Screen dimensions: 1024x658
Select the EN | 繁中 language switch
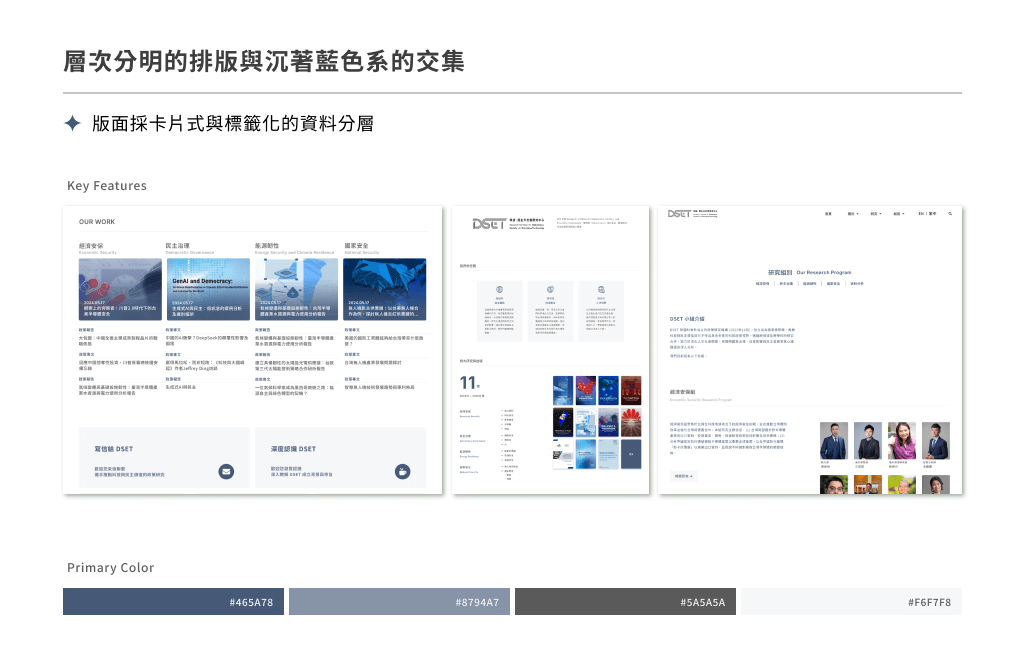(x=927, y=214)
